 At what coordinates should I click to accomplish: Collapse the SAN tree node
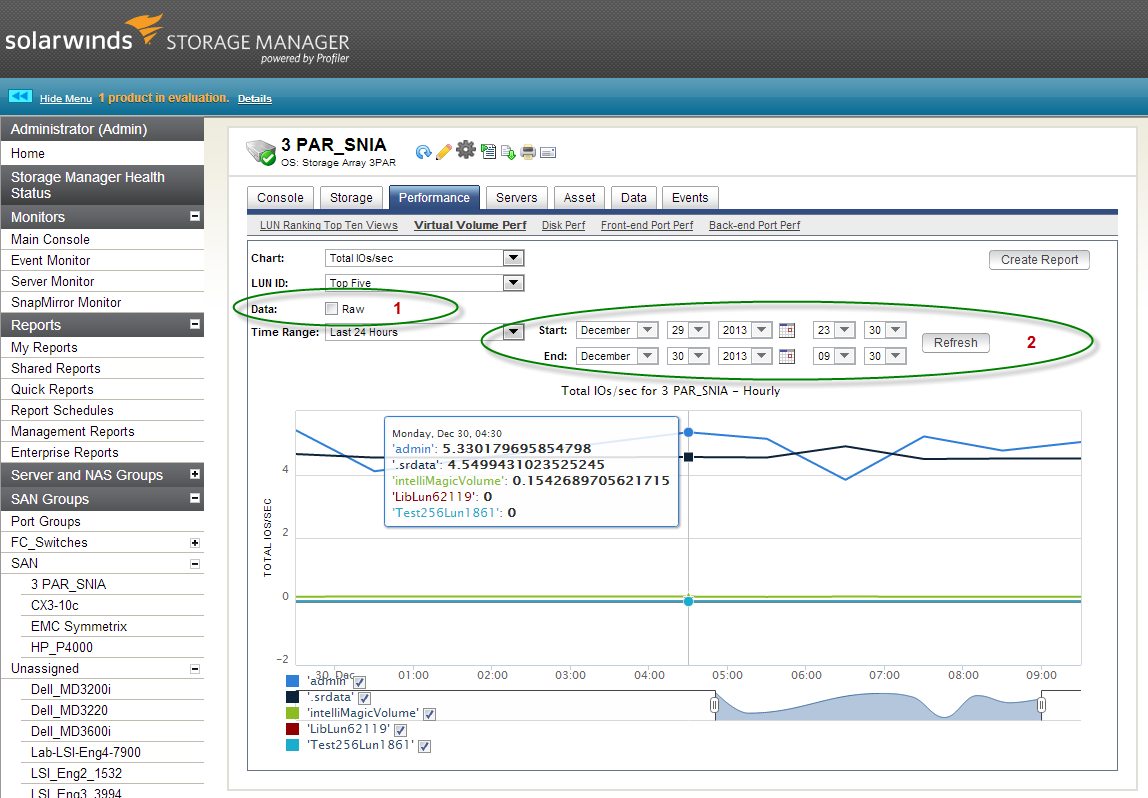tap(195, 564)
